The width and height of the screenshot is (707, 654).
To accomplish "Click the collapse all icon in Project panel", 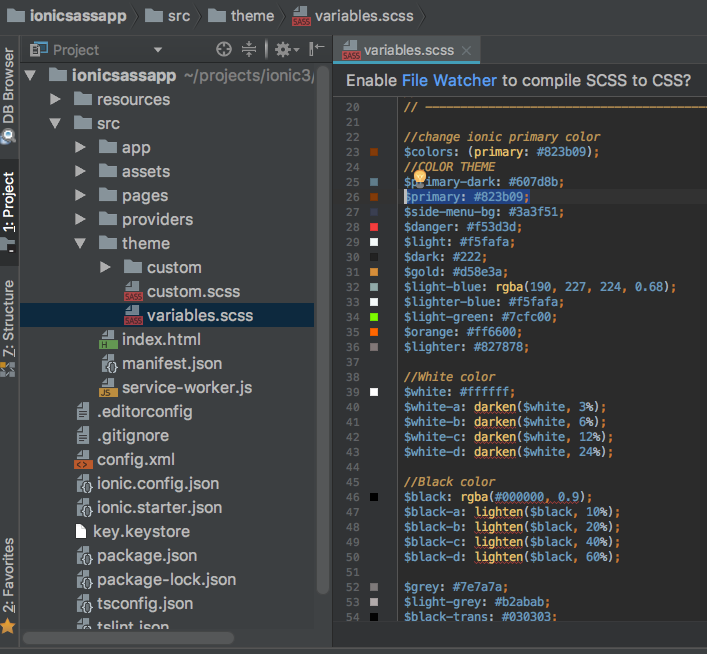I will [249, 49].
